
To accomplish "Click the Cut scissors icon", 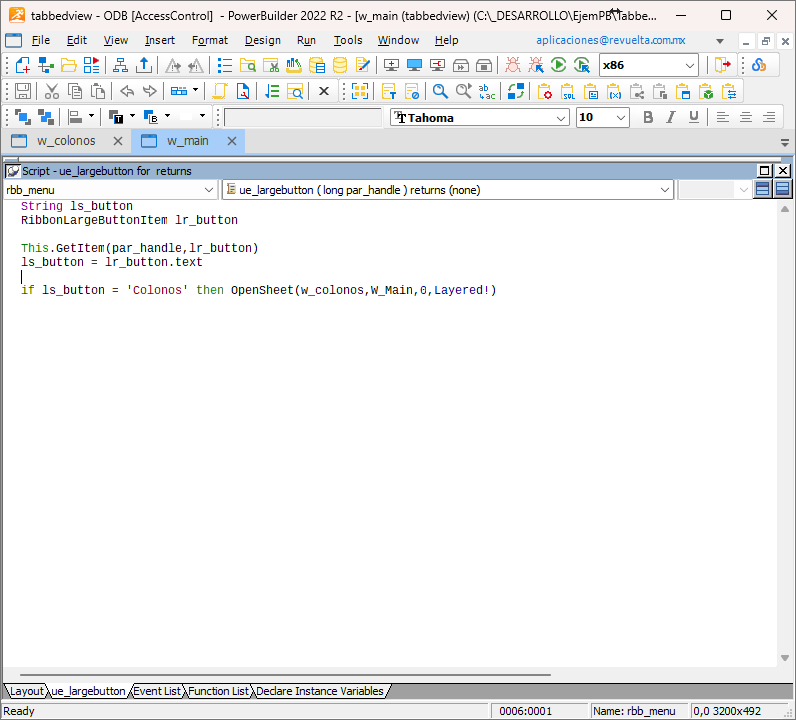I will (51, 91).
